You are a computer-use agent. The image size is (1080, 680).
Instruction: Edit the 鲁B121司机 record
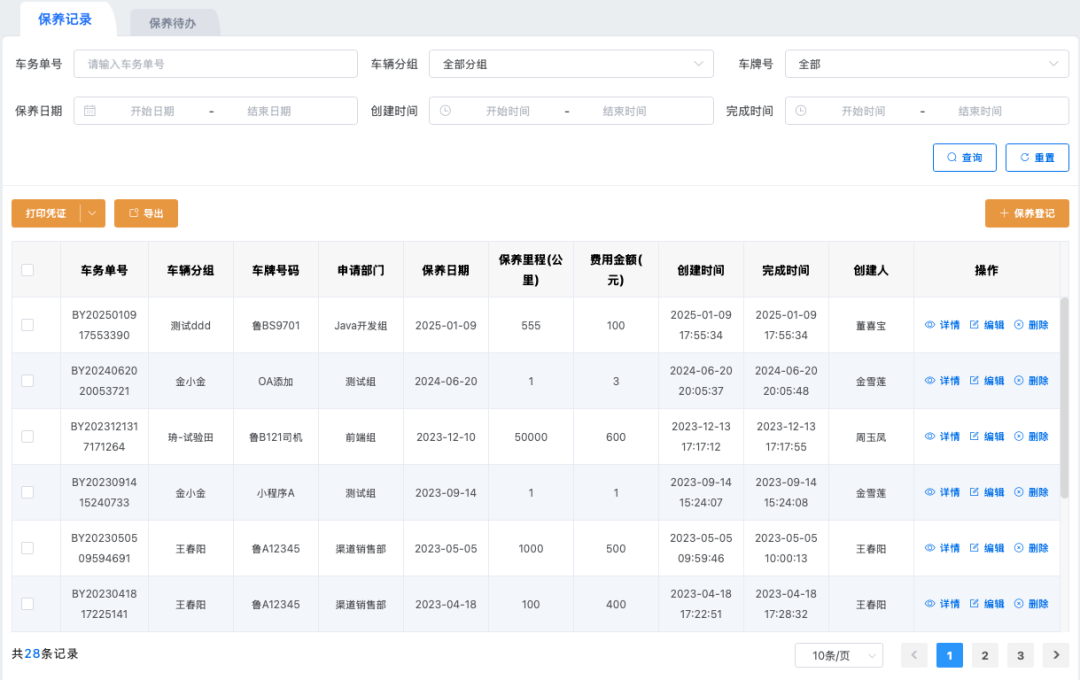(986, 437)
